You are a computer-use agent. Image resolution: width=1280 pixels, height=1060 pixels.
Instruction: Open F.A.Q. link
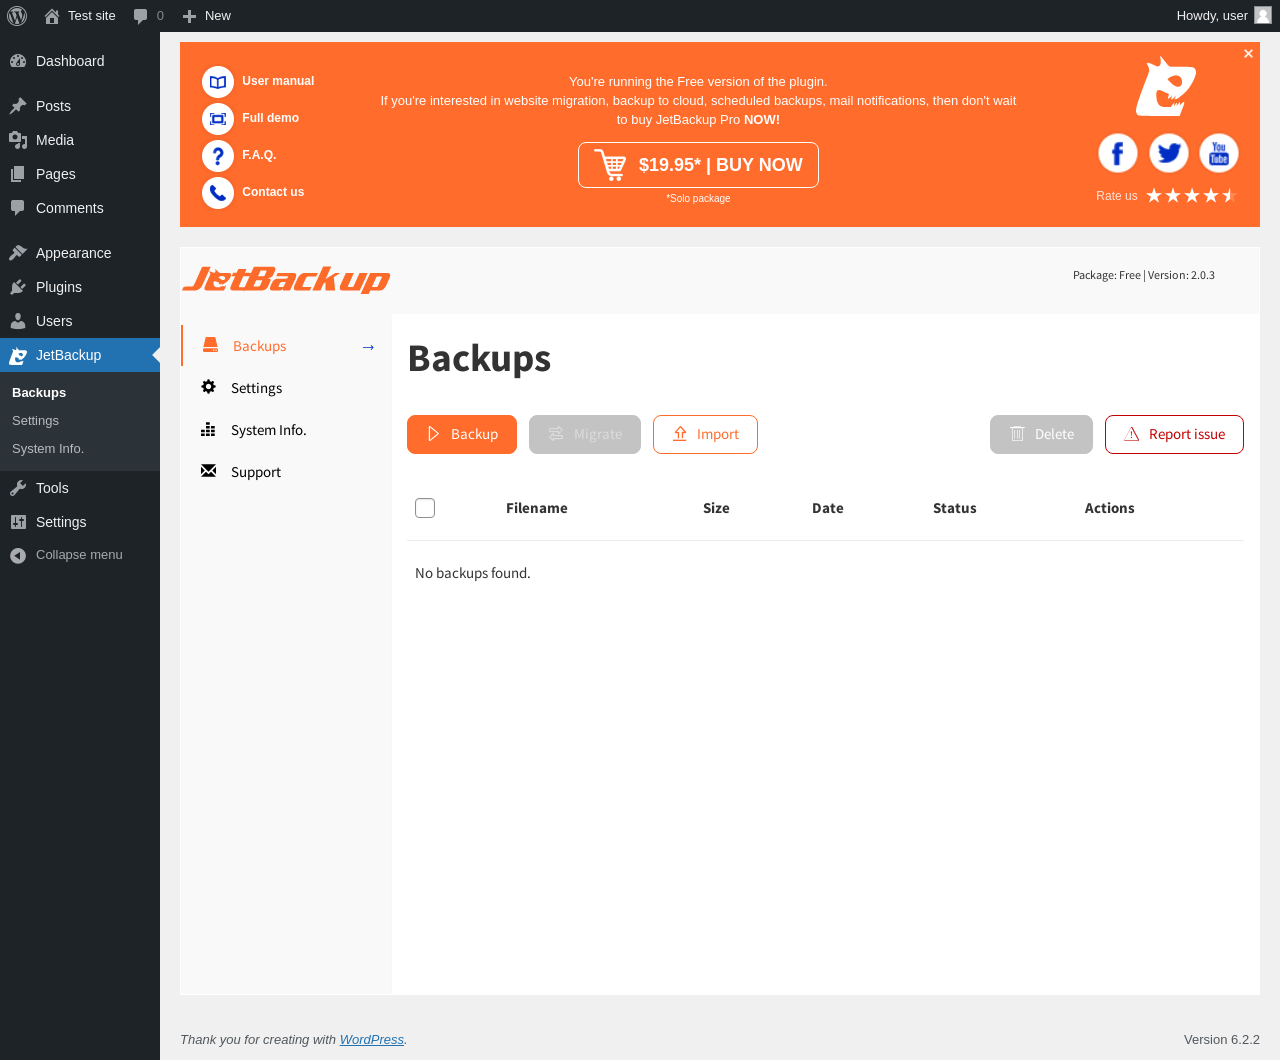259,155
